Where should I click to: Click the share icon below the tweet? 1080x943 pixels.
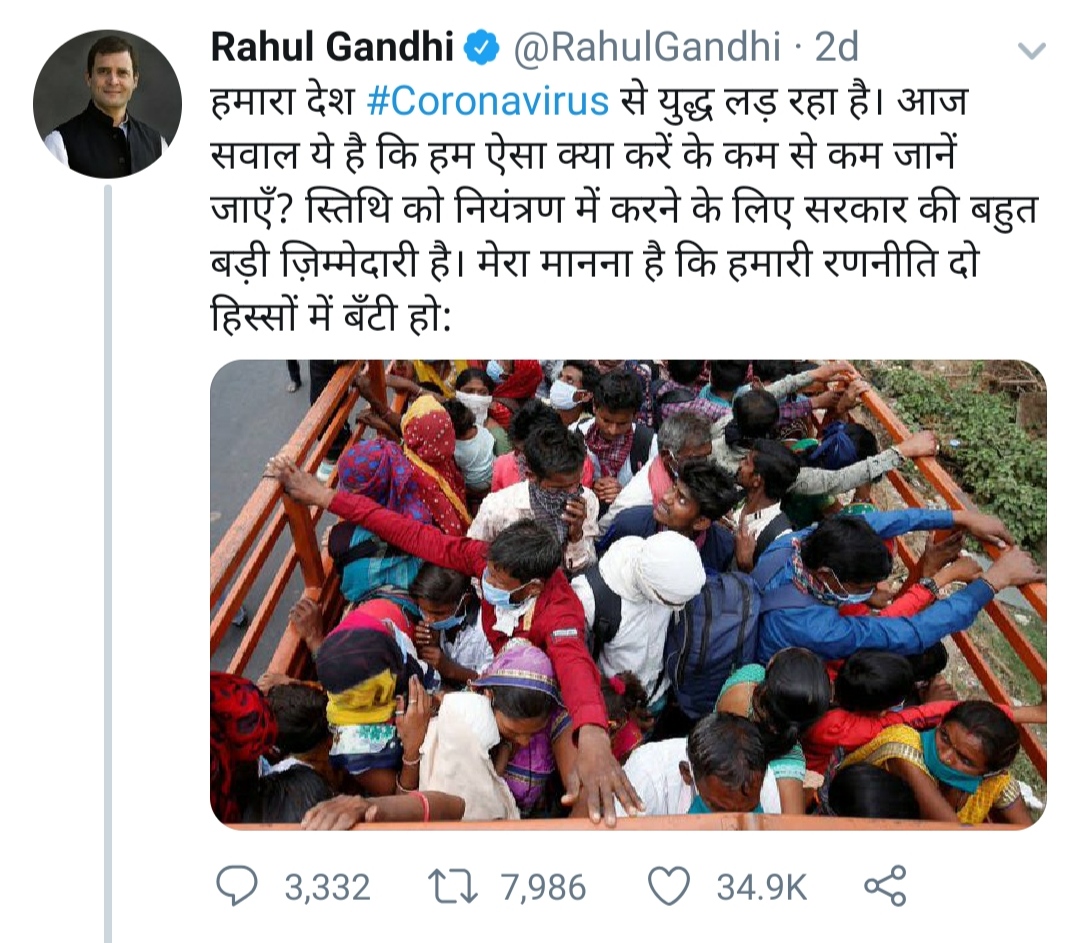point(884,886)
